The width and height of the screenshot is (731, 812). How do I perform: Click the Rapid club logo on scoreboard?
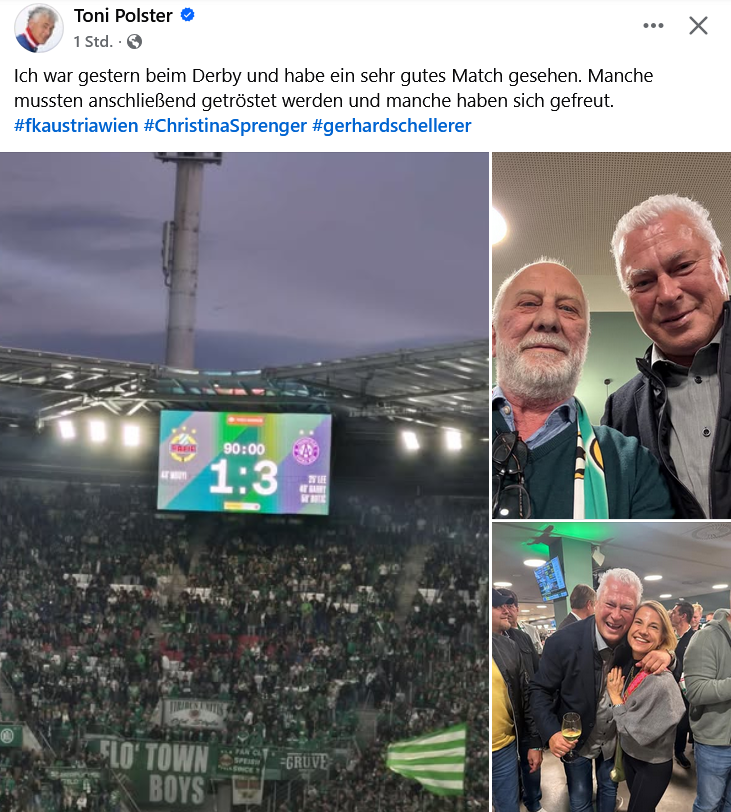click(x=183, y=445)
